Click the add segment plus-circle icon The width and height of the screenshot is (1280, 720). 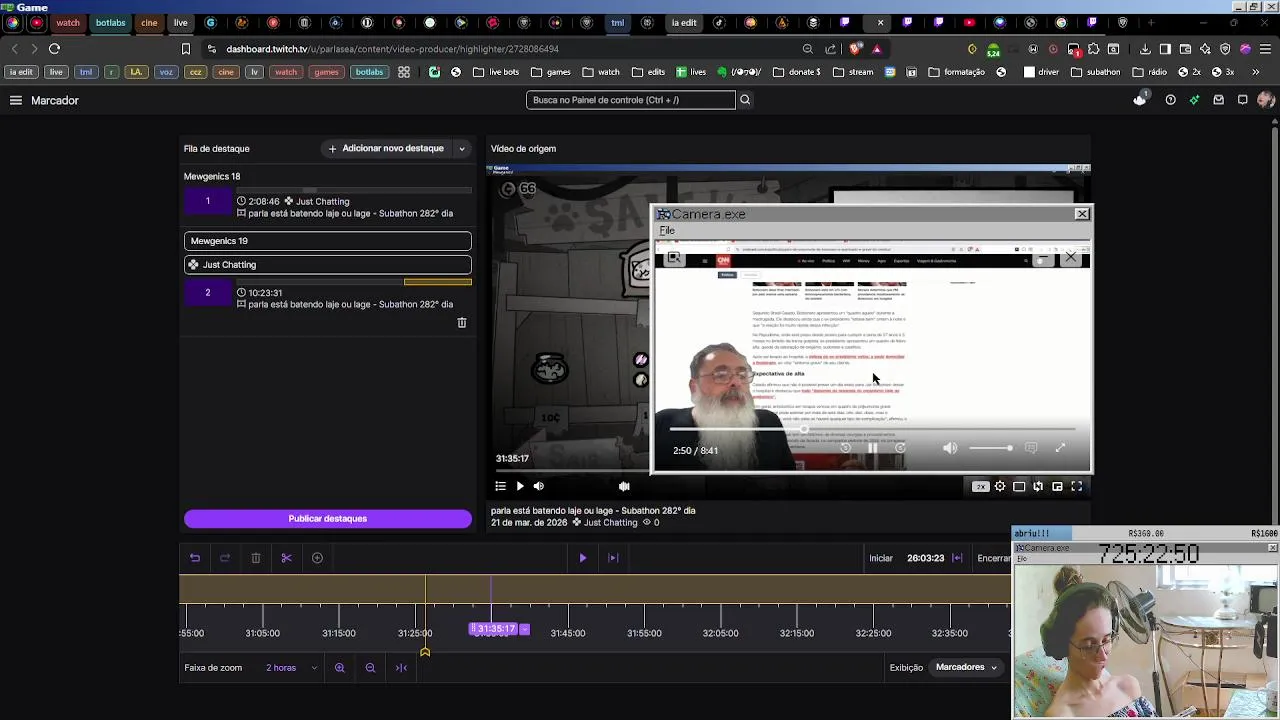317,558
